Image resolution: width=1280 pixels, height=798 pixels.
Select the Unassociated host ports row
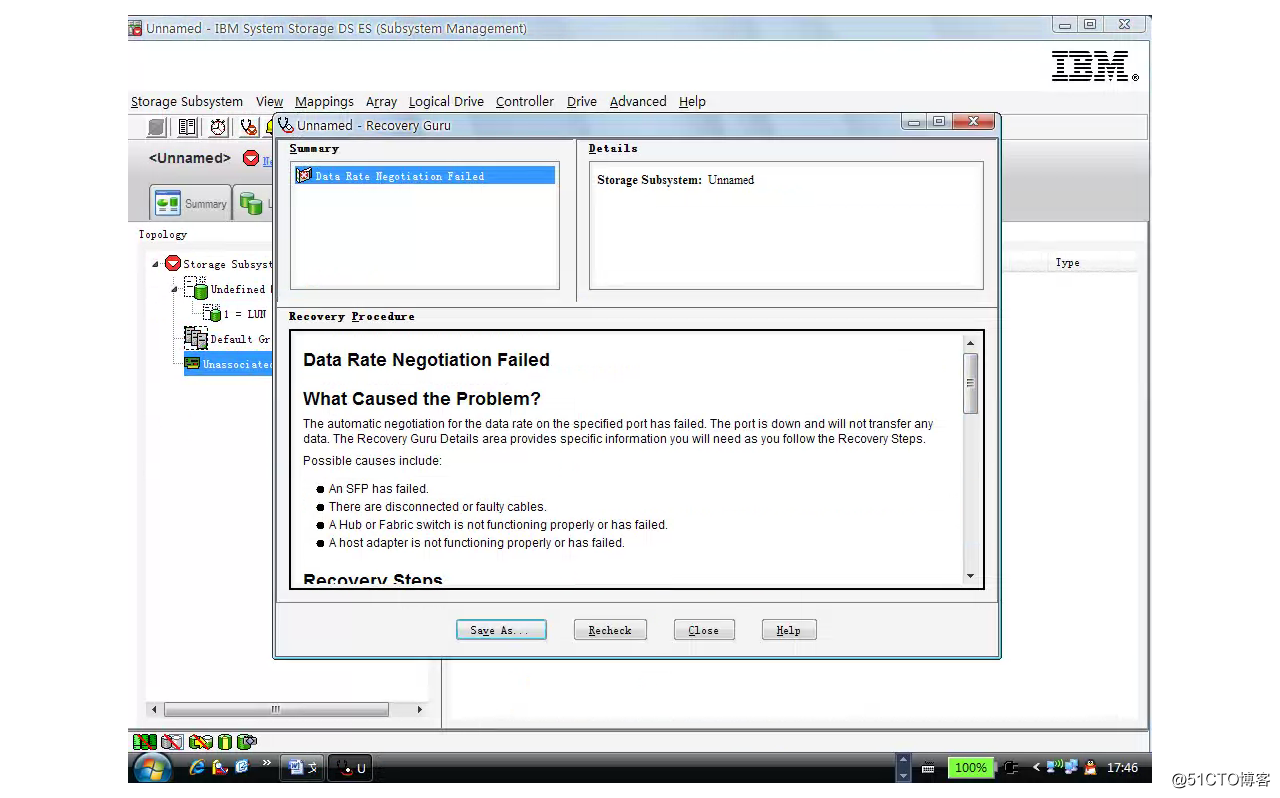pyautogui.click(x=229, y=364)
